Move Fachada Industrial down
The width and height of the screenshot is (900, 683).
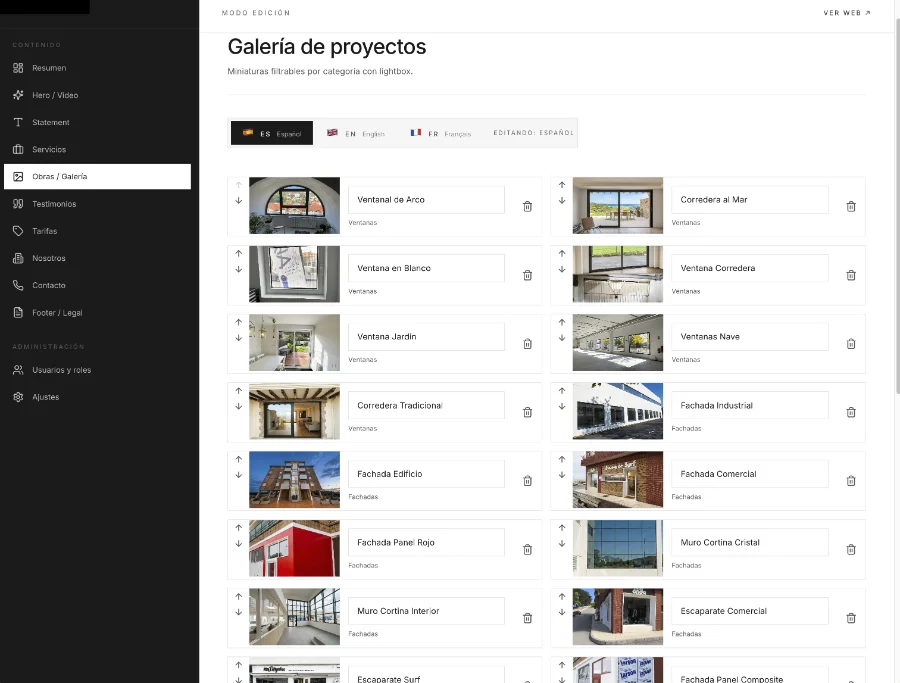point(562,406)
